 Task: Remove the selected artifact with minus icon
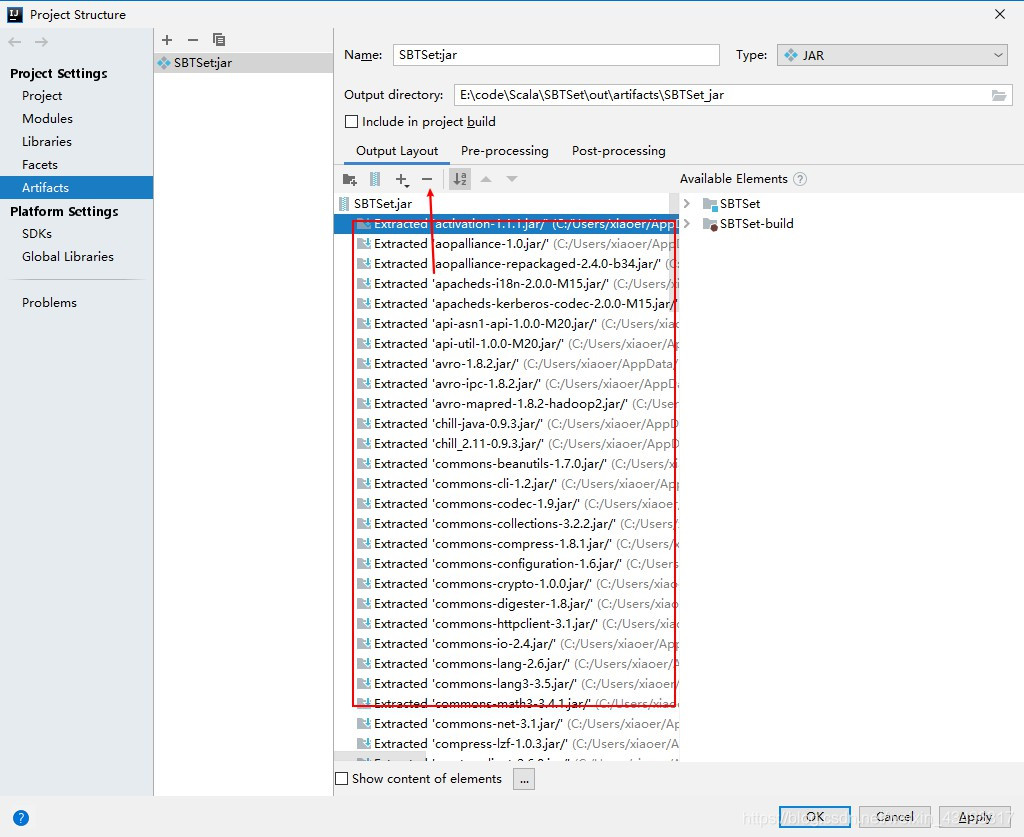tap(193, 40)
